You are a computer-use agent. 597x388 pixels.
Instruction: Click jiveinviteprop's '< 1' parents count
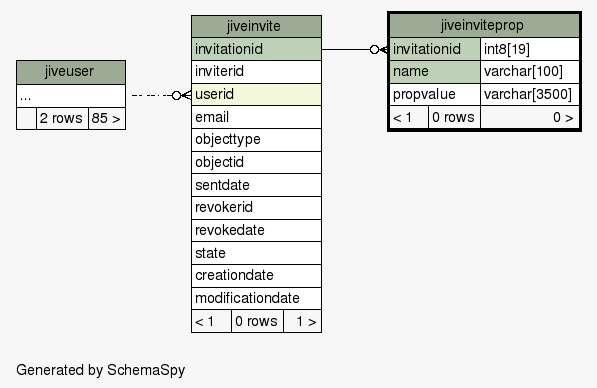[x=409, y=117]
